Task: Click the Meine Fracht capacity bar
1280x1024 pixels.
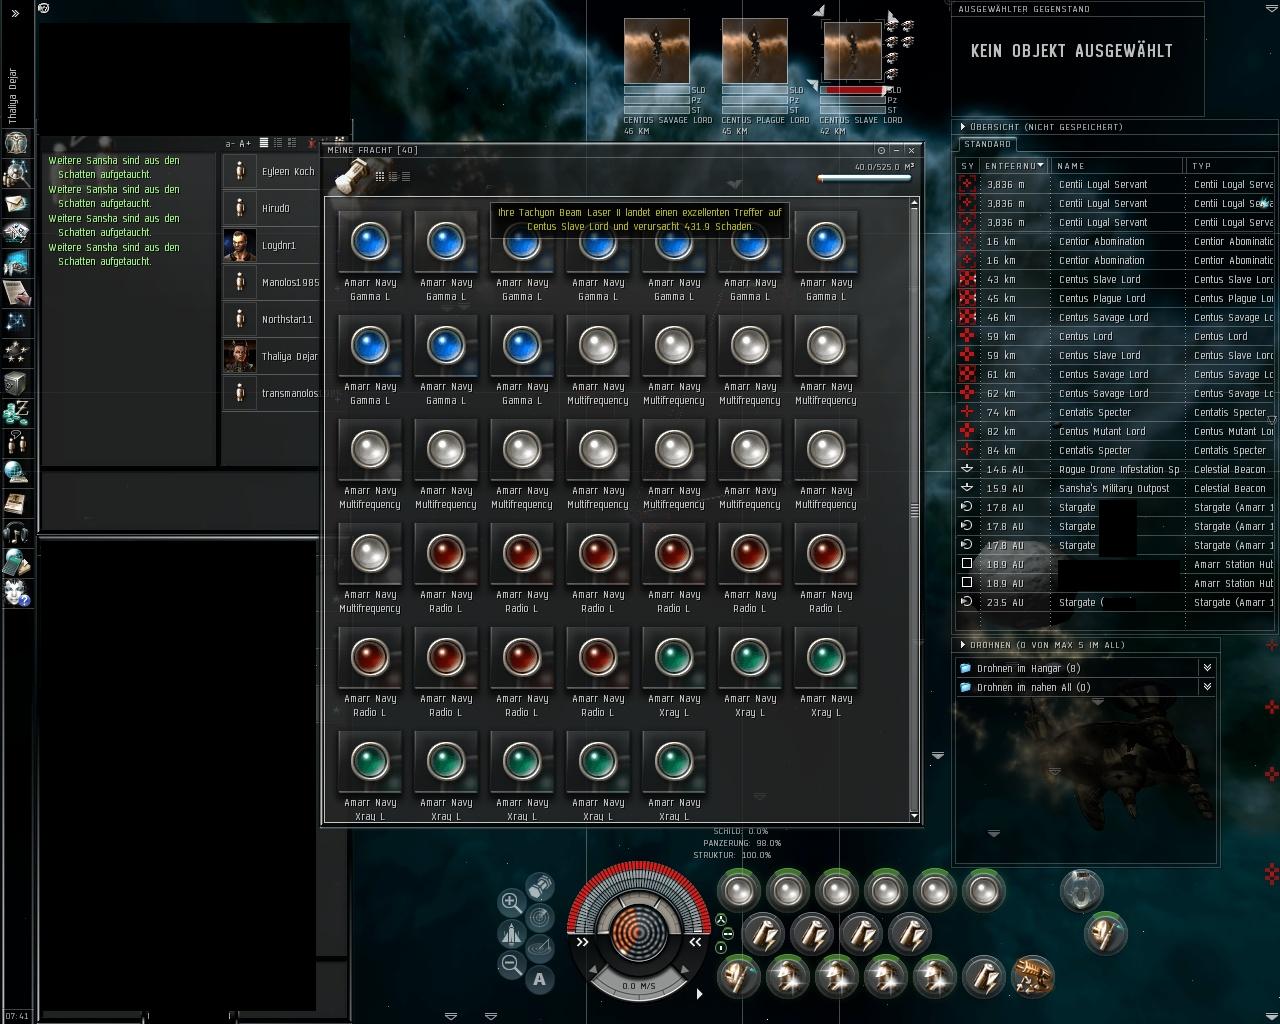Action: [x=865, y=179]
